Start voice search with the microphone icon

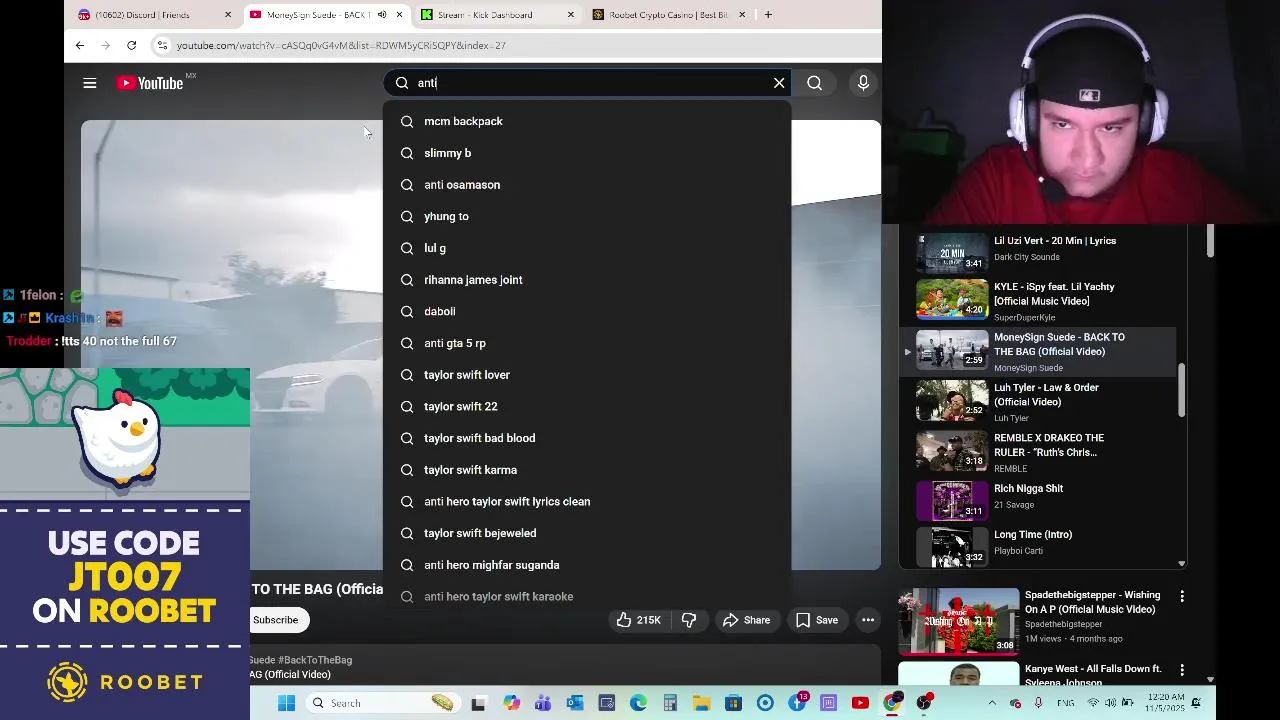coord(863,83)
